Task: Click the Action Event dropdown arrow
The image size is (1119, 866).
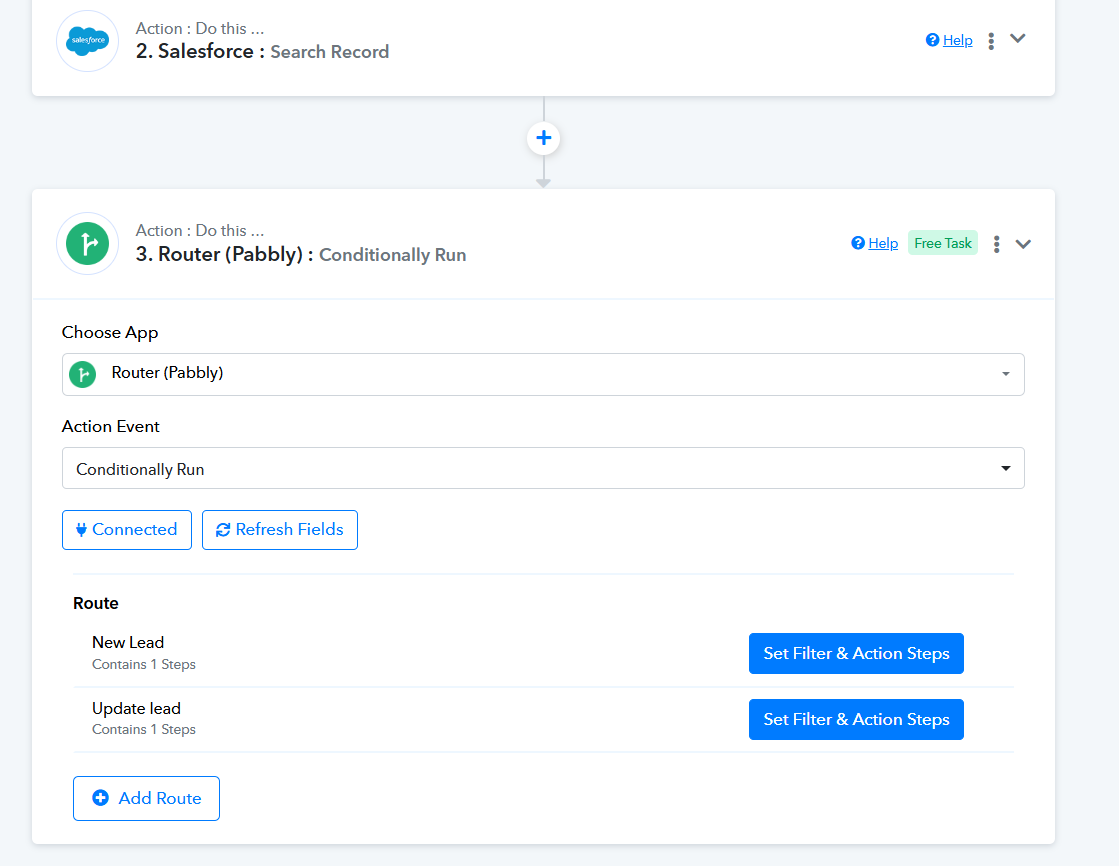Action: pos(1006,468)
